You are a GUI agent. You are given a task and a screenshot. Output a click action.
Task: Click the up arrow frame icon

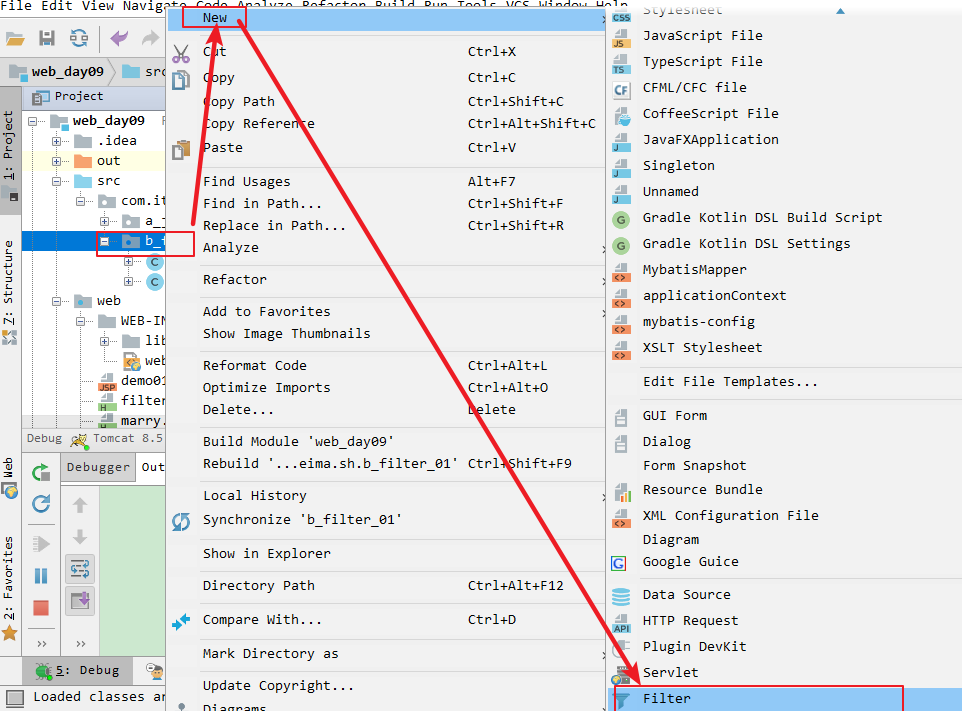(80, 505)
